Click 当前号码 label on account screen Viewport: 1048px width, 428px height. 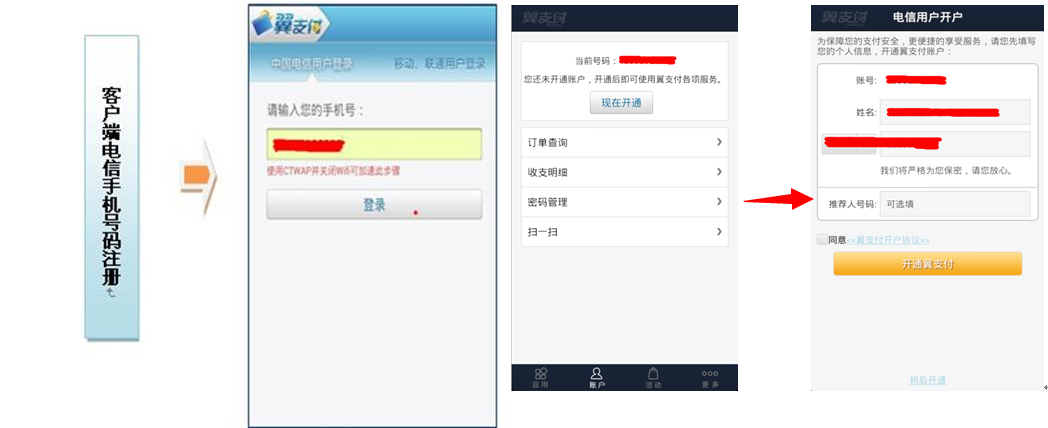597,61
